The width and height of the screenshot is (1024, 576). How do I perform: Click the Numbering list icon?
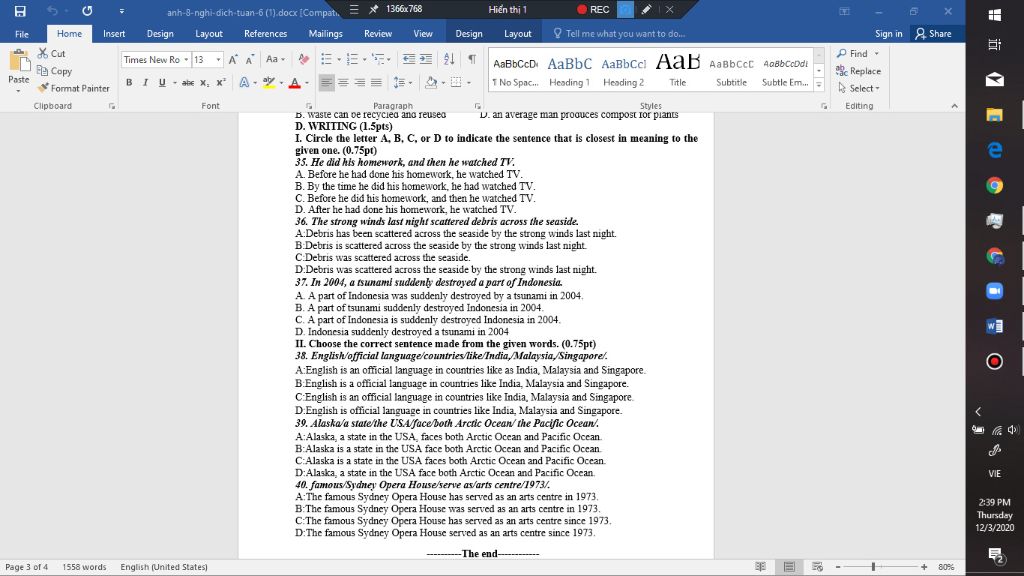(352, 59)
